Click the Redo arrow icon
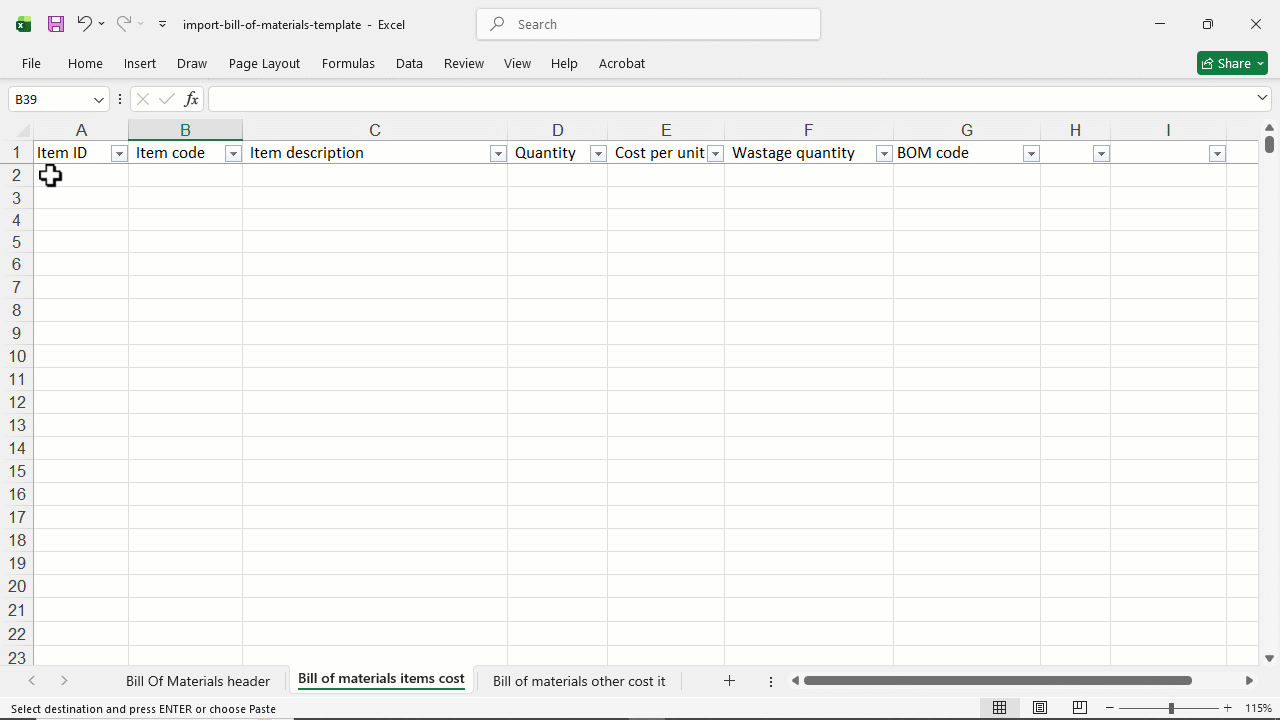1280x720 pixels. pos(124,23)
